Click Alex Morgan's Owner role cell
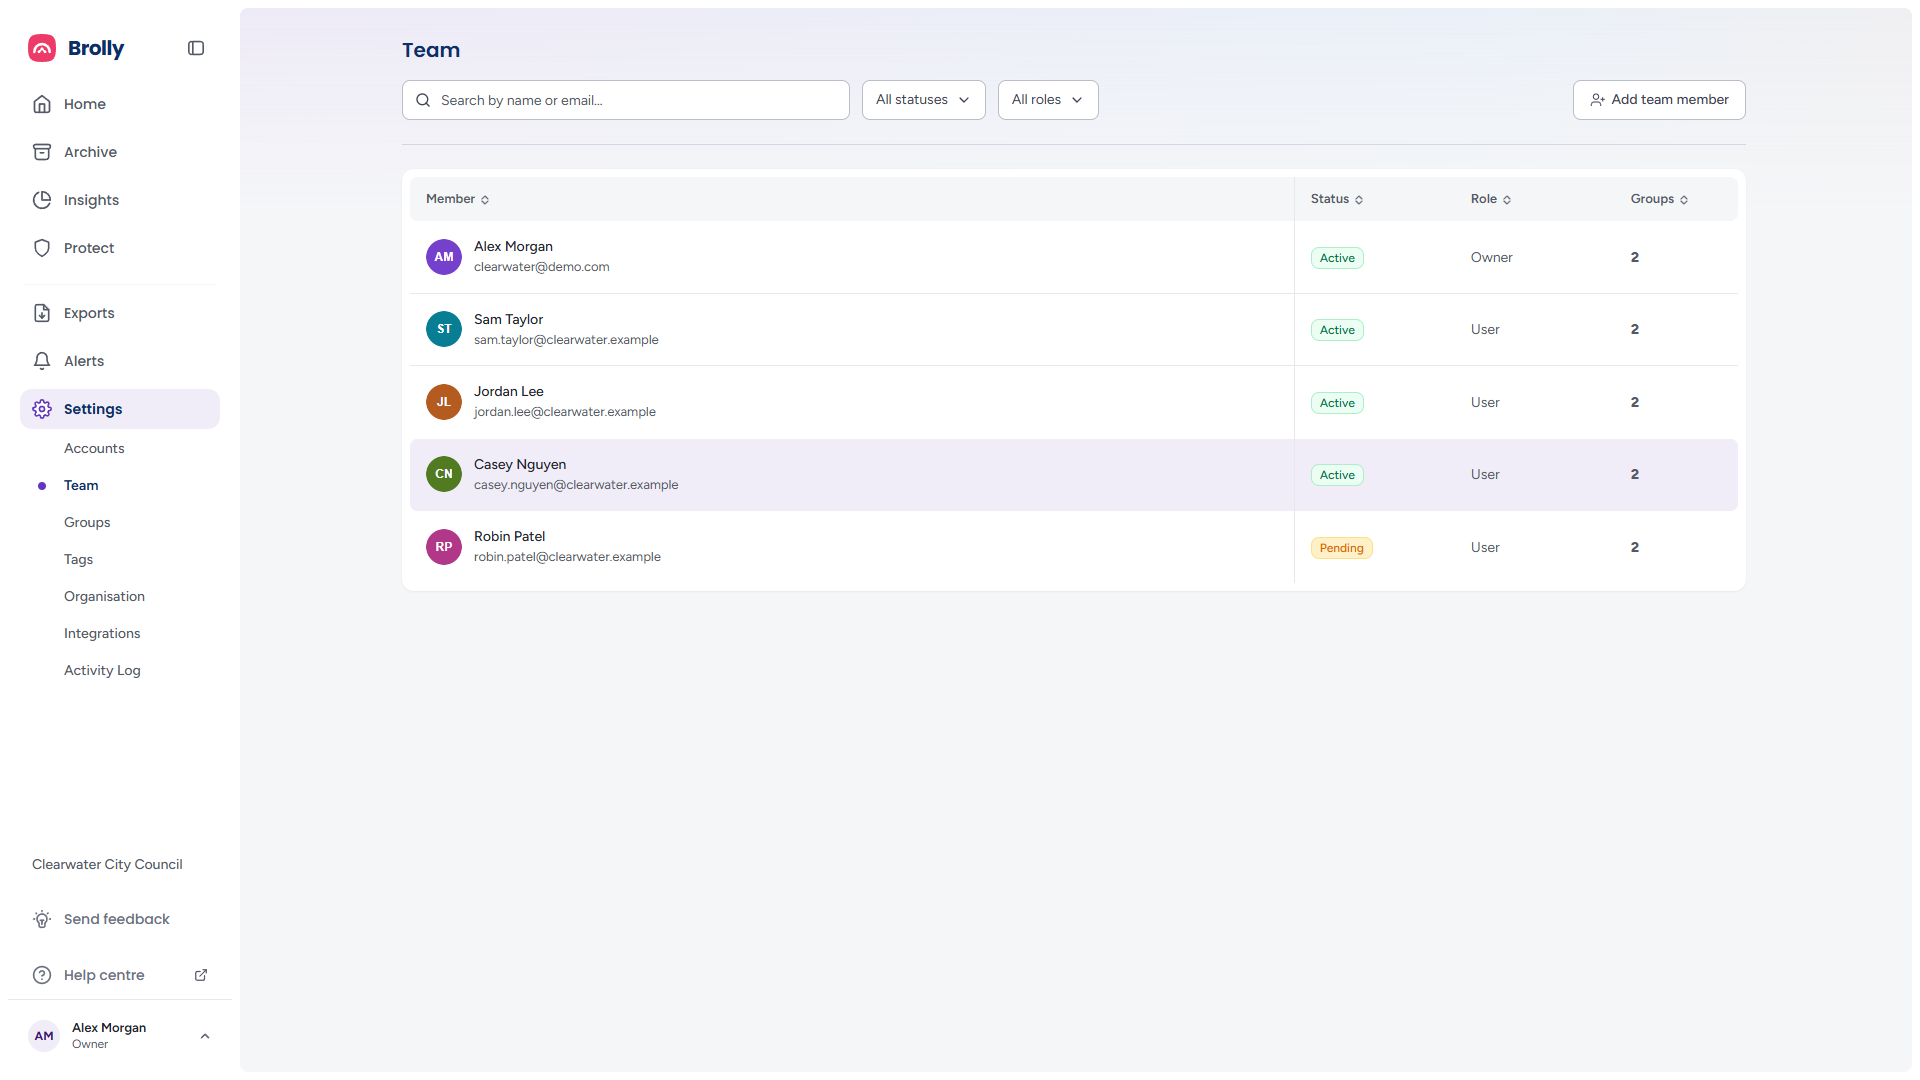The width and height of the screenshot is (1920, 1080). pos(1491,257)
